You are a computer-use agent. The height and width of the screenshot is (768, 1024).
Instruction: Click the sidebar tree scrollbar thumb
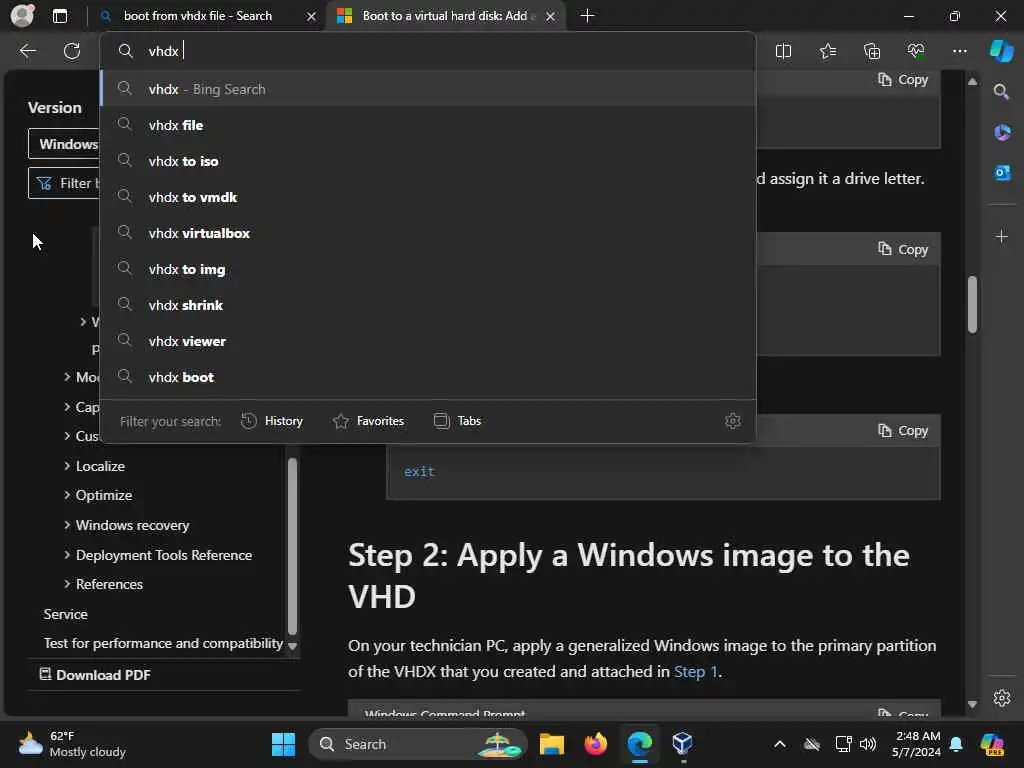pos(292,546)
